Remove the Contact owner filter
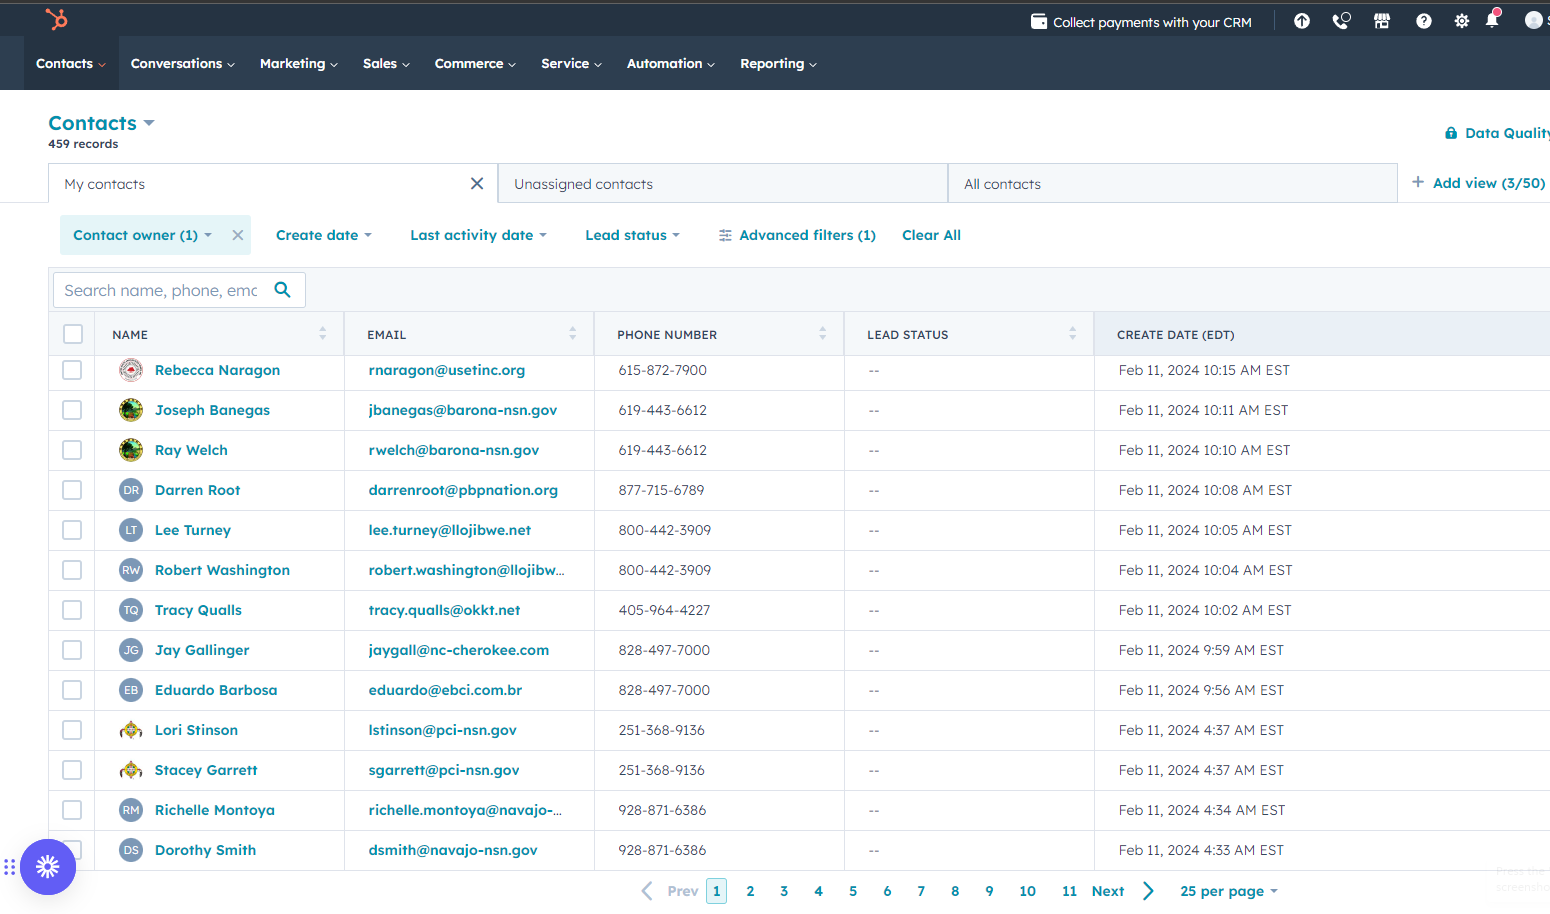The height and width of the screenshot is (914, 1550). 238,235
